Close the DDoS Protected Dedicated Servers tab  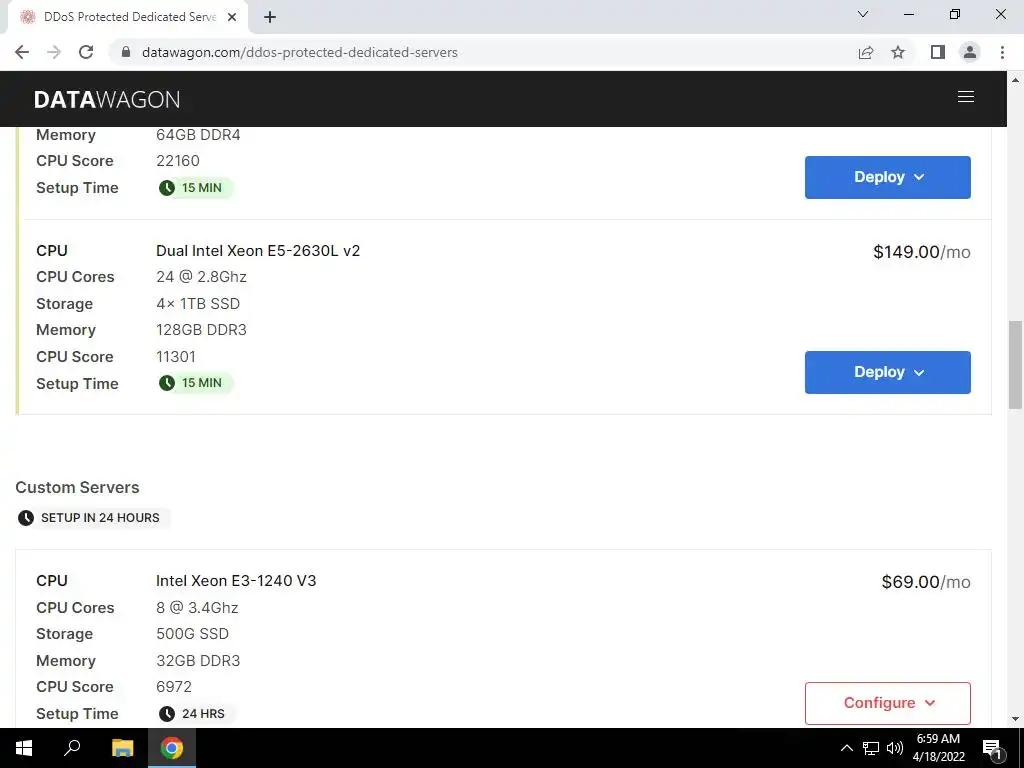click(232, 17)
